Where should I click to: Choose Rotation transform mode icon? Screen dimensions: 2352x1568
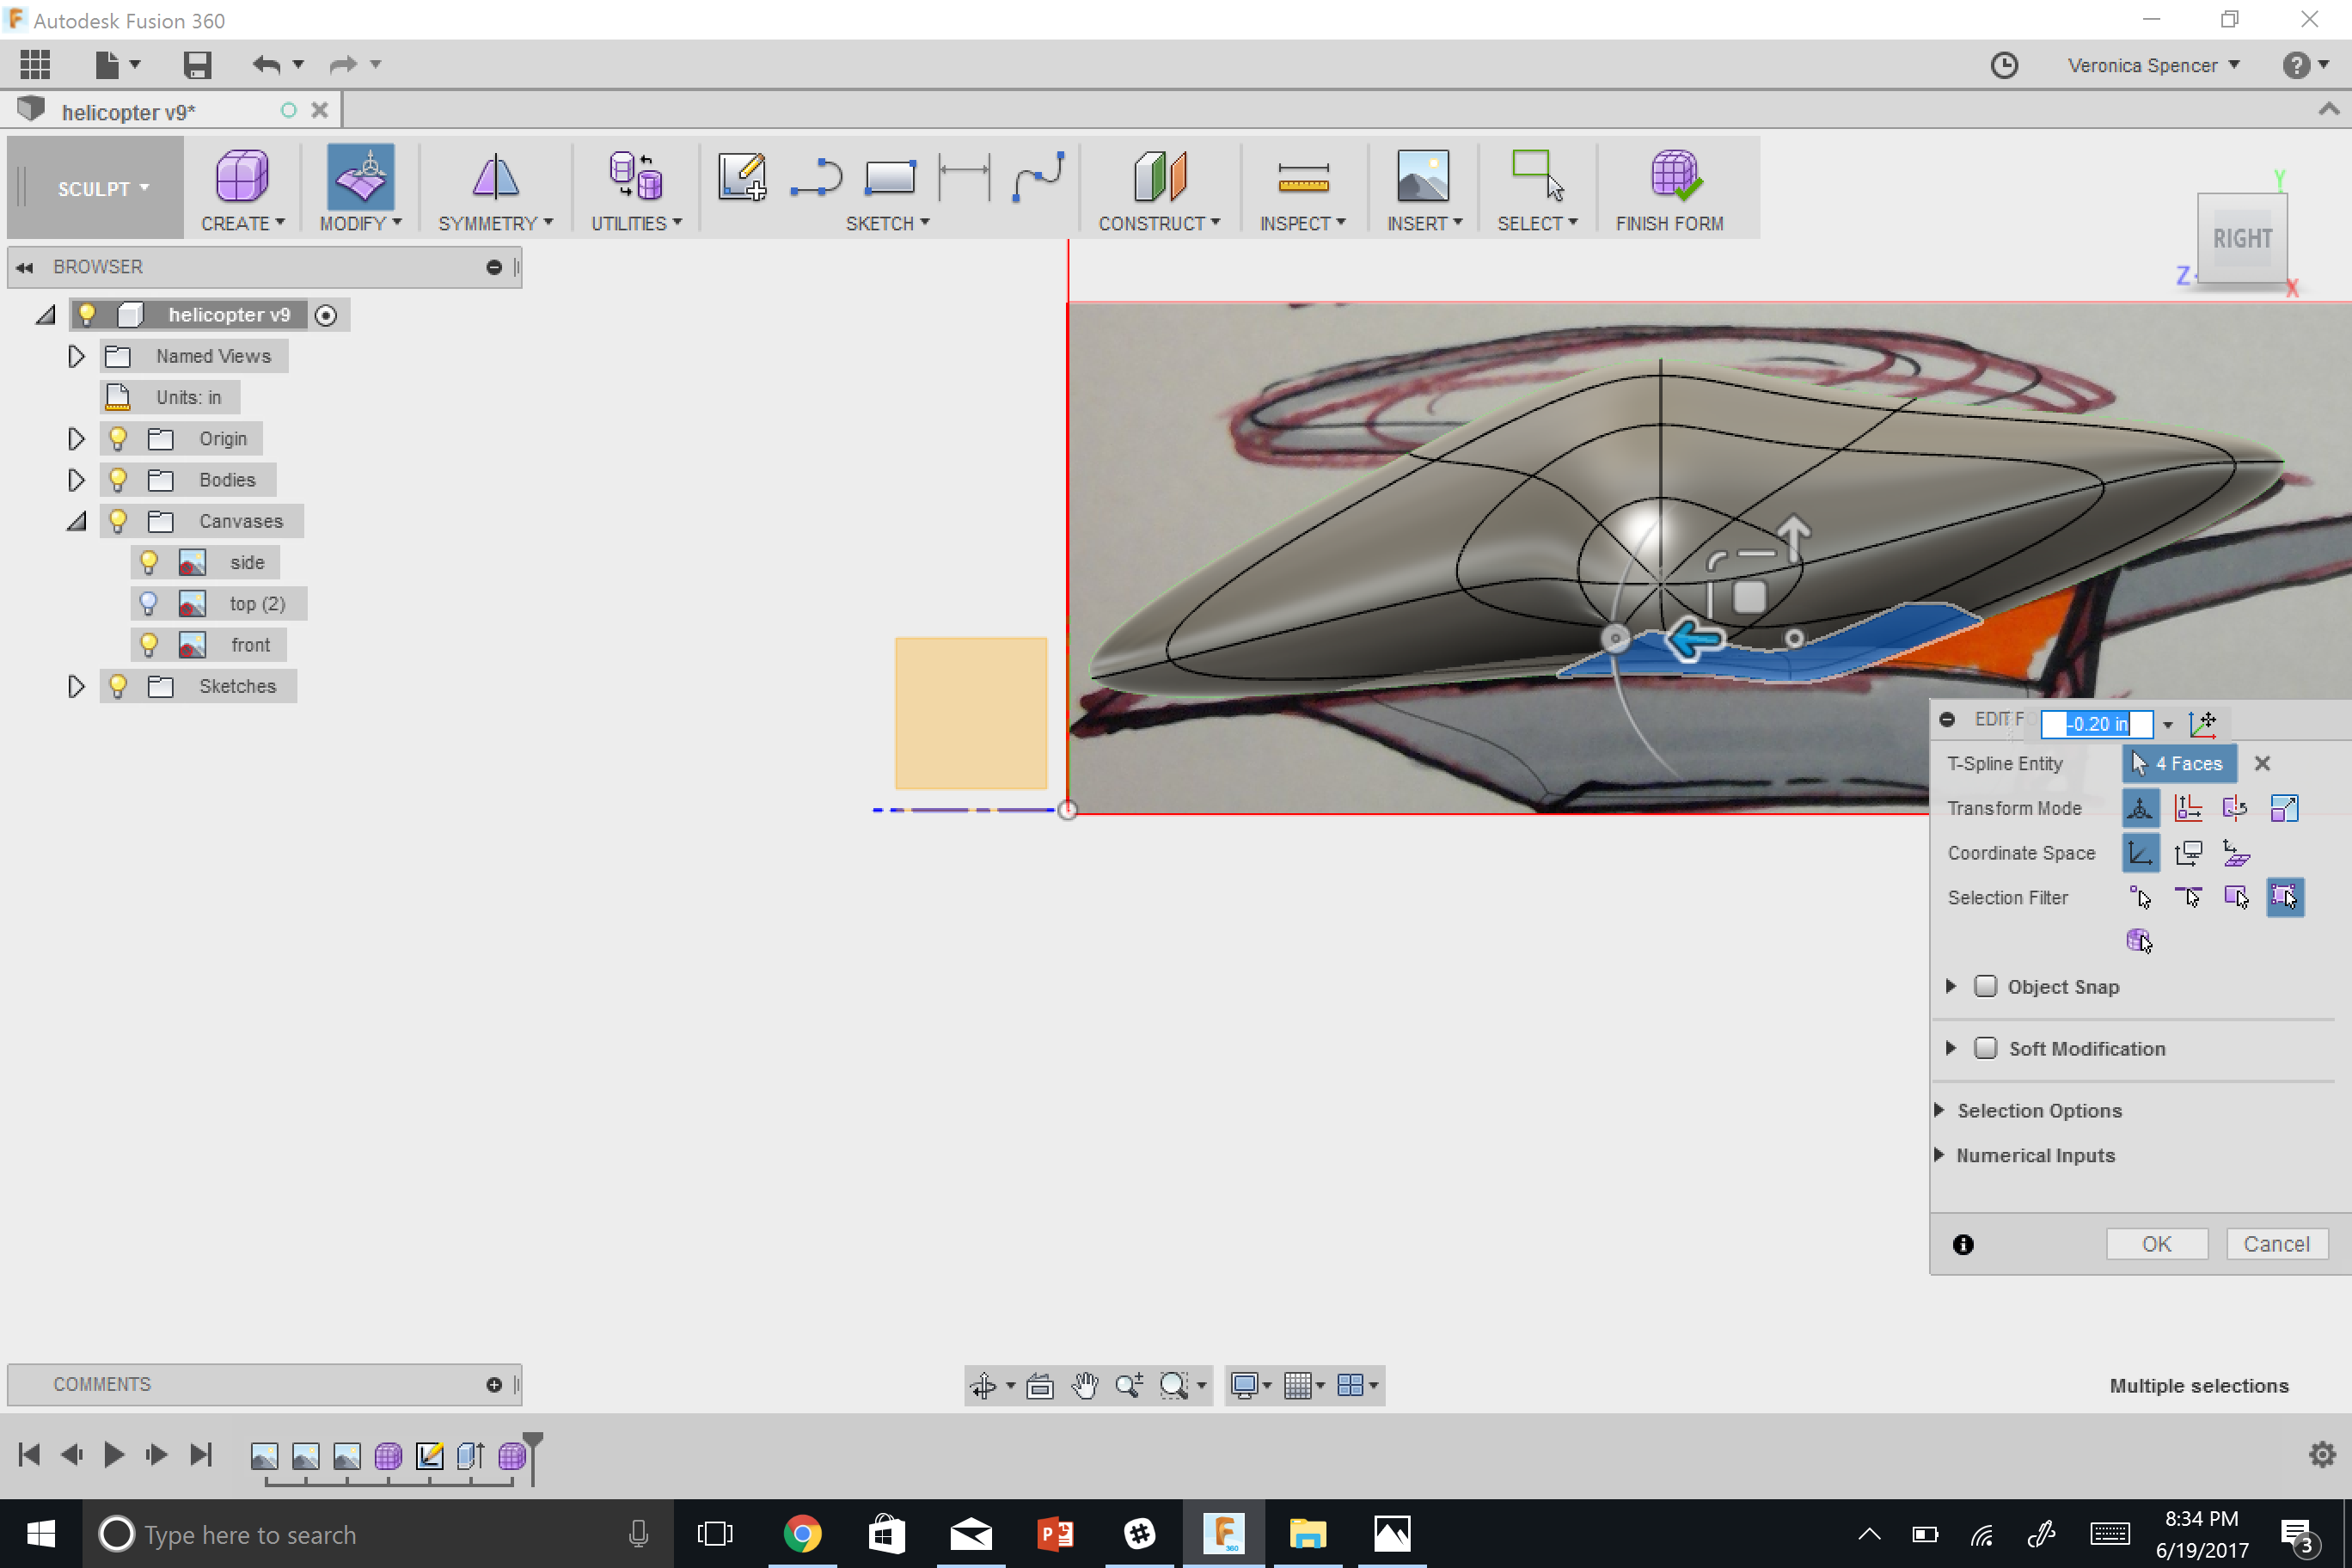click(x=2236, y=808)
